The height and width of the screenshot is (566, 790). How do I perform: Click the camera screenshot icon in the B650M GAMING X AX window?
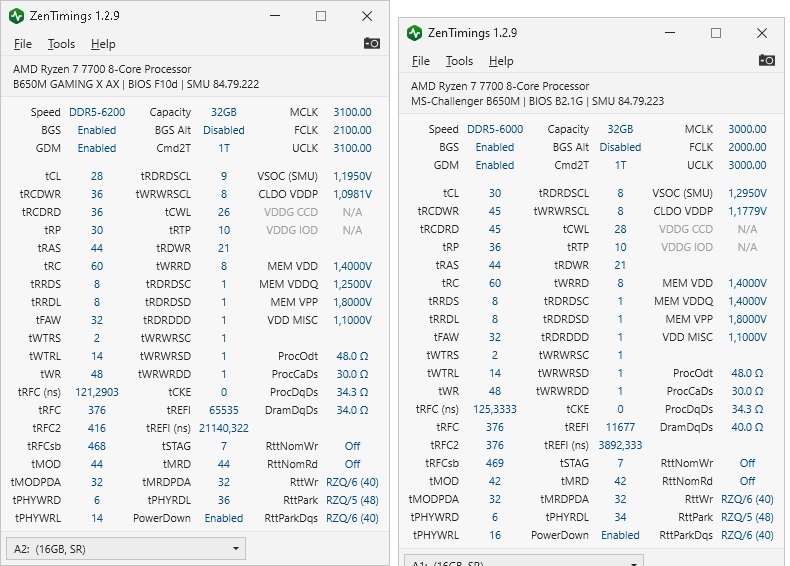pyautogui.click(x=372, y=44)
